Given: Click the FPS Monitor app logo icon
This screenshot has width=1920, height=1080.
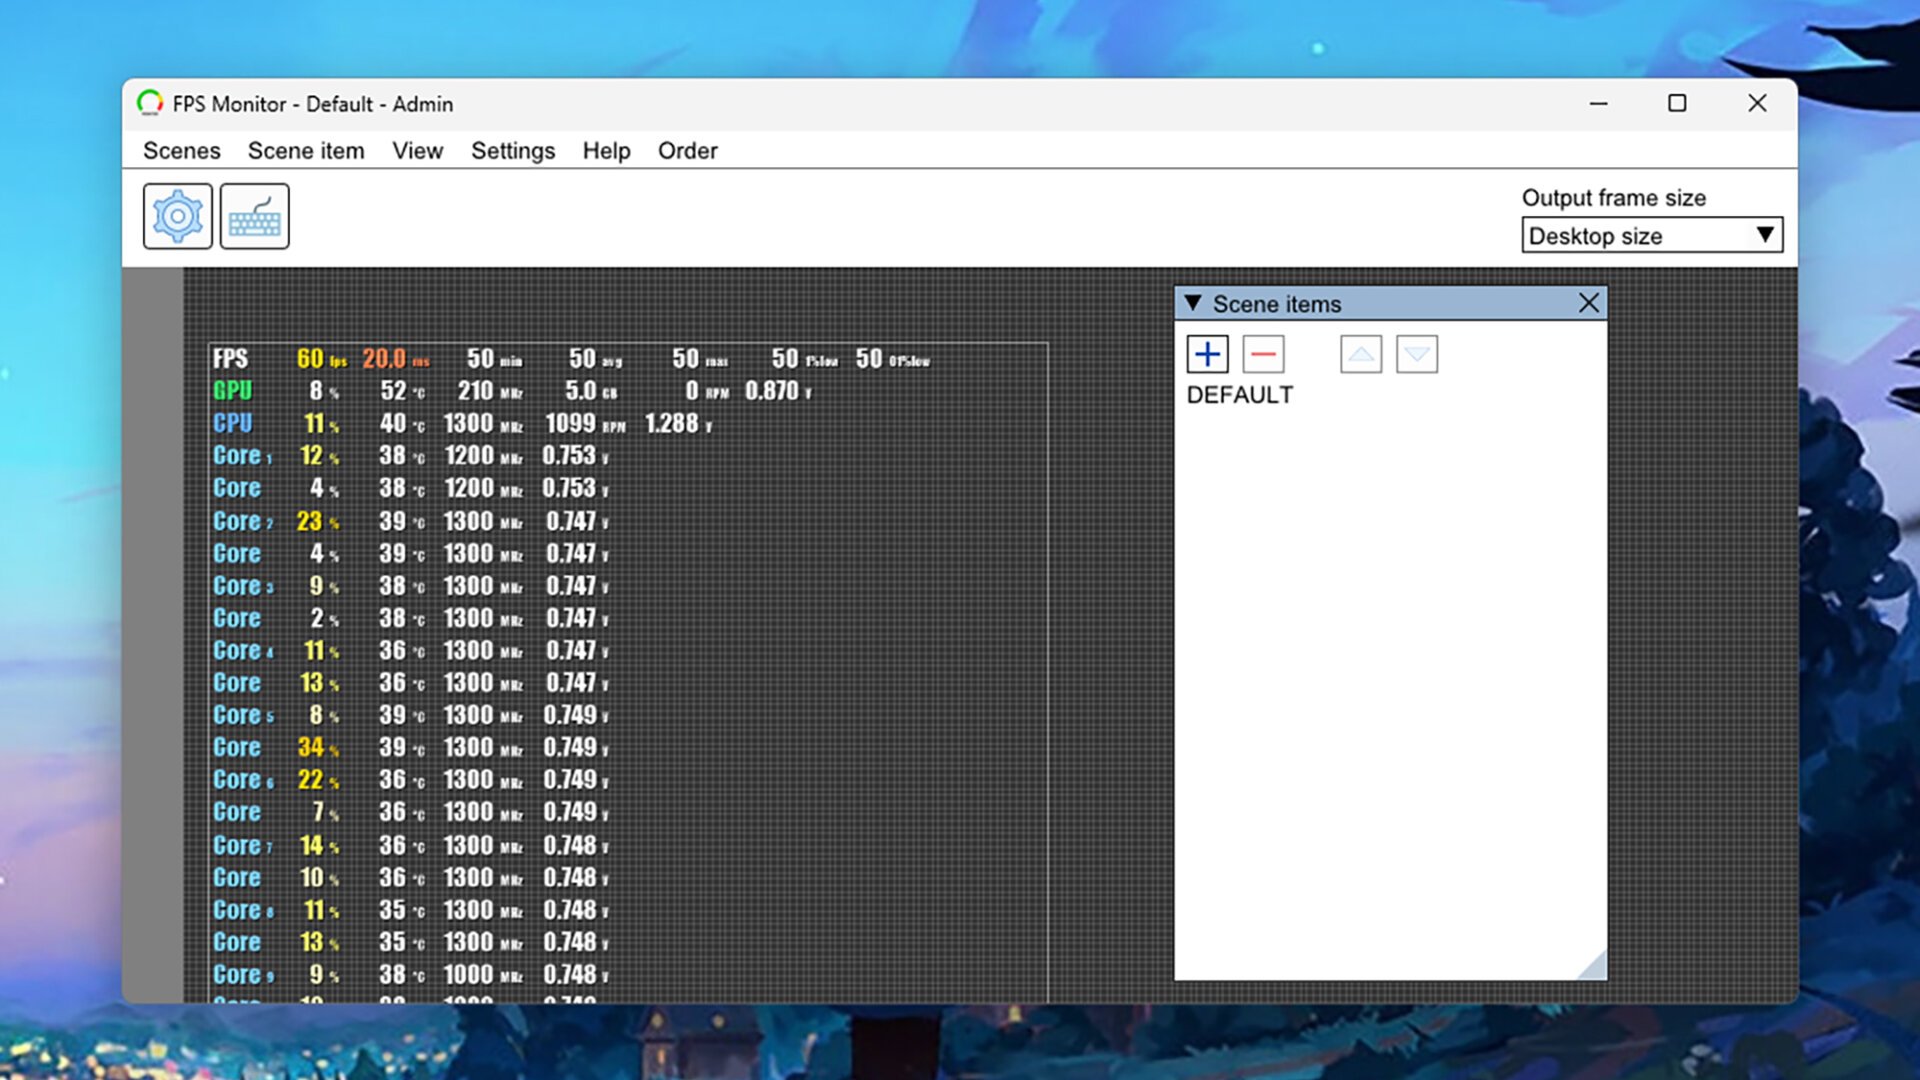Looking at the screenshot, I should (x=149, y=103).
